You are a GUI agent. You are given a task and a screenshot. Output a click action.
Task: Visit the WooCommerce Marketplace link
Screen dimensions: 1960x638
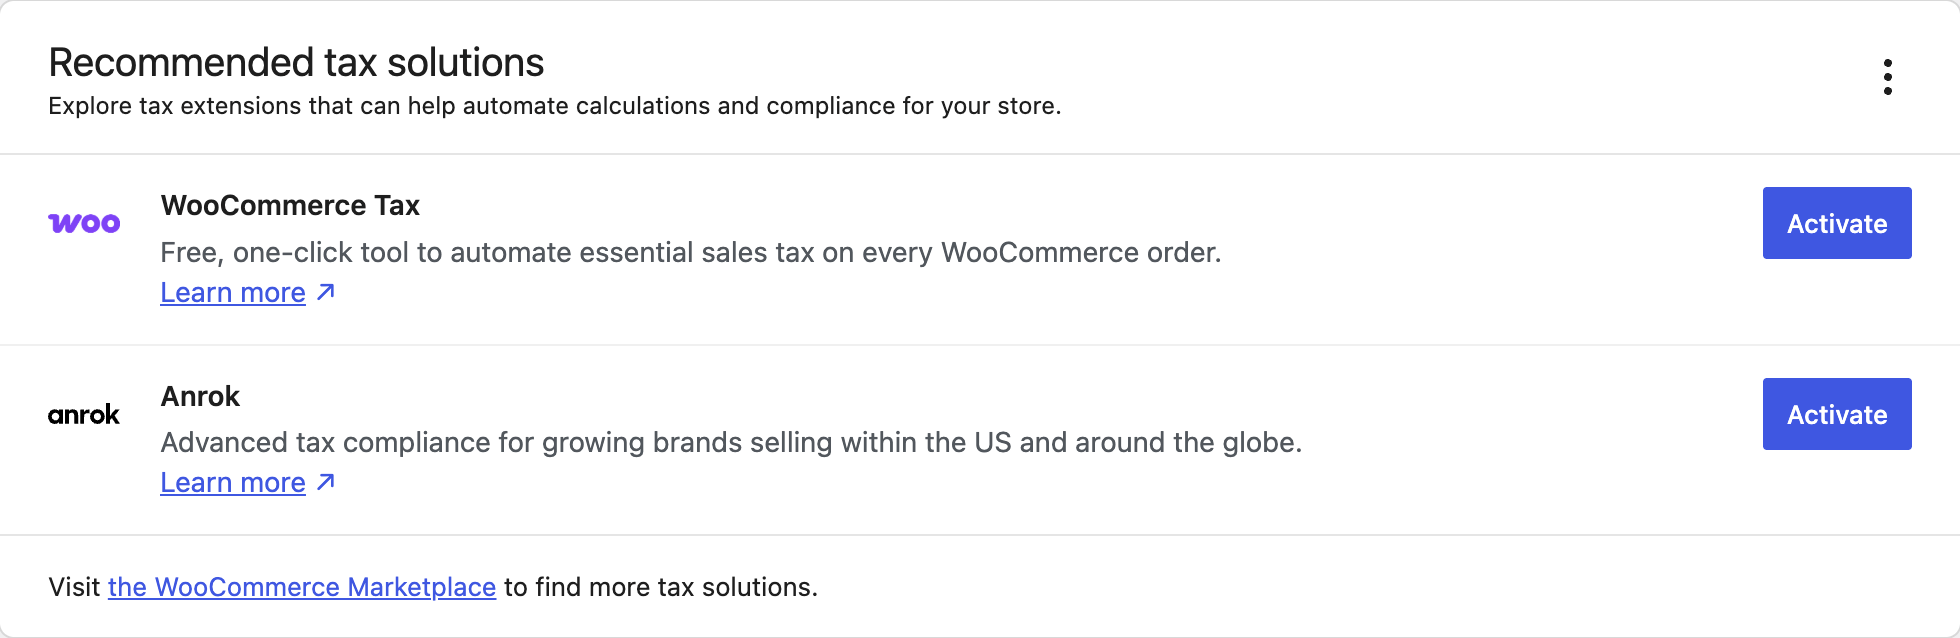click(302, 587)
